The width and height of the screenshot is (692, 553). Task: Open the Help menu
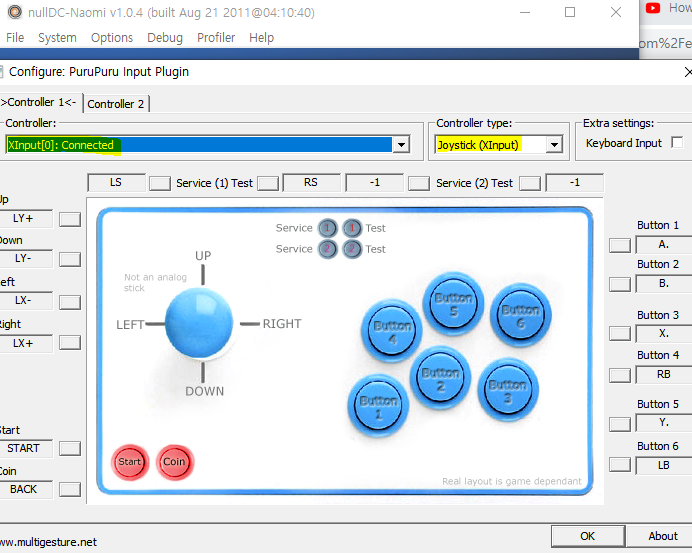tap(261, 38)
